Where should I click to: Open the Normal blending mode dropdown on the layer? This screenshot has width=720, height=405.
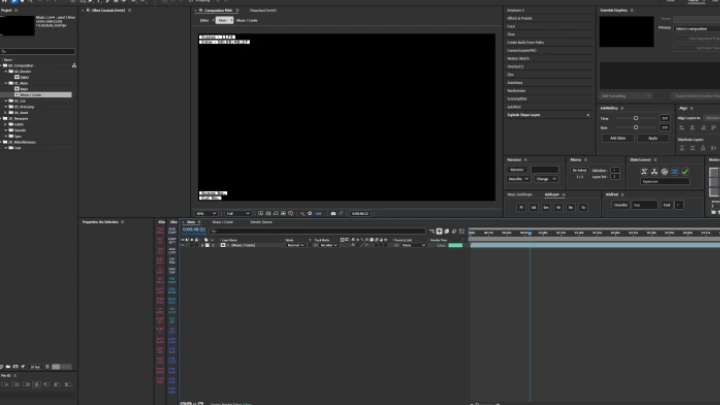tap(296, 245)
